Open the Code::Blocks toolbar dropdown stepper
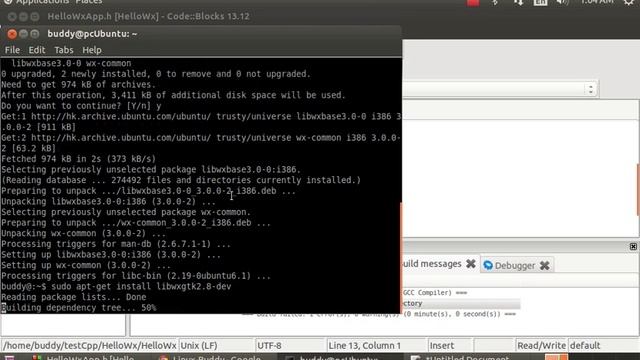Image resolution: width=640 pixels, height=360 pixels. (x=591, y=89)
